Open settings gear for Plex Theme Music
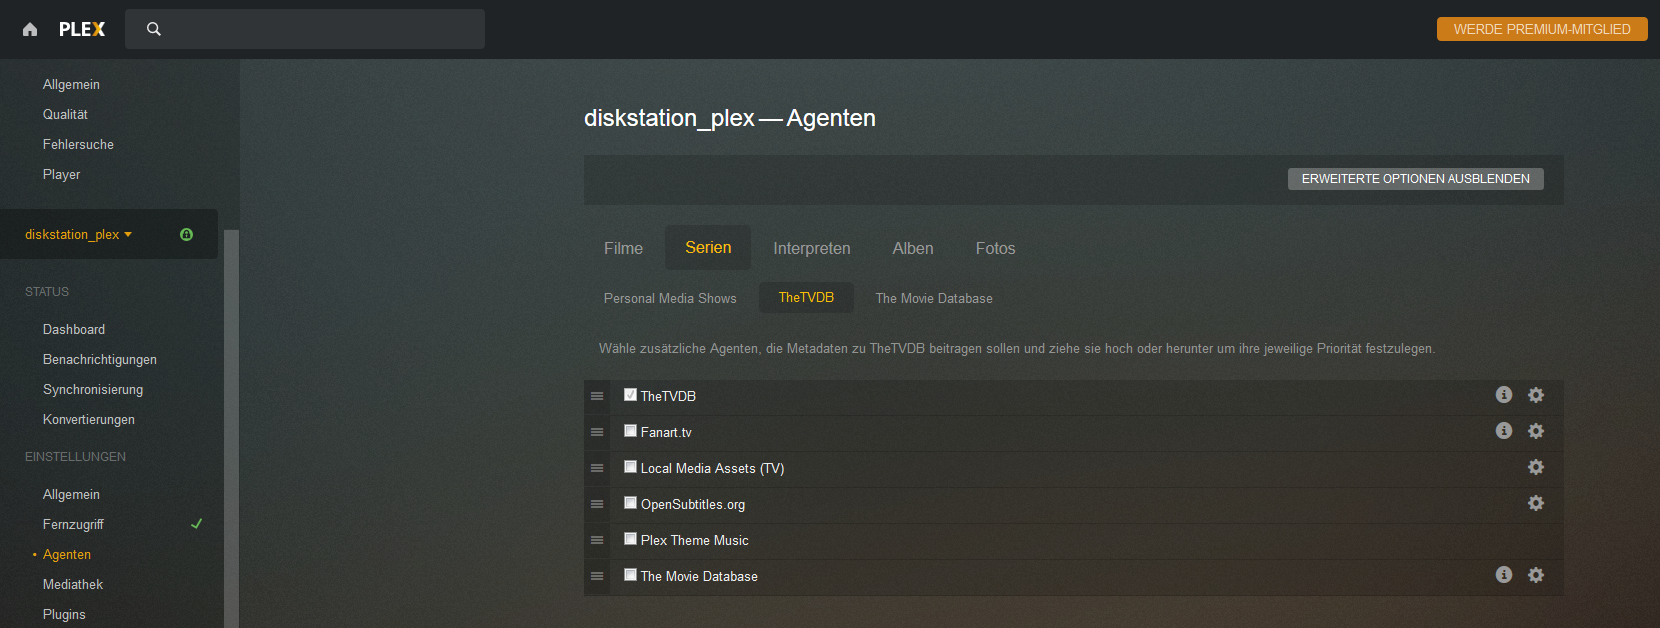The height and width of the screenshot is (628, 1660). (x=1536, y=539)
